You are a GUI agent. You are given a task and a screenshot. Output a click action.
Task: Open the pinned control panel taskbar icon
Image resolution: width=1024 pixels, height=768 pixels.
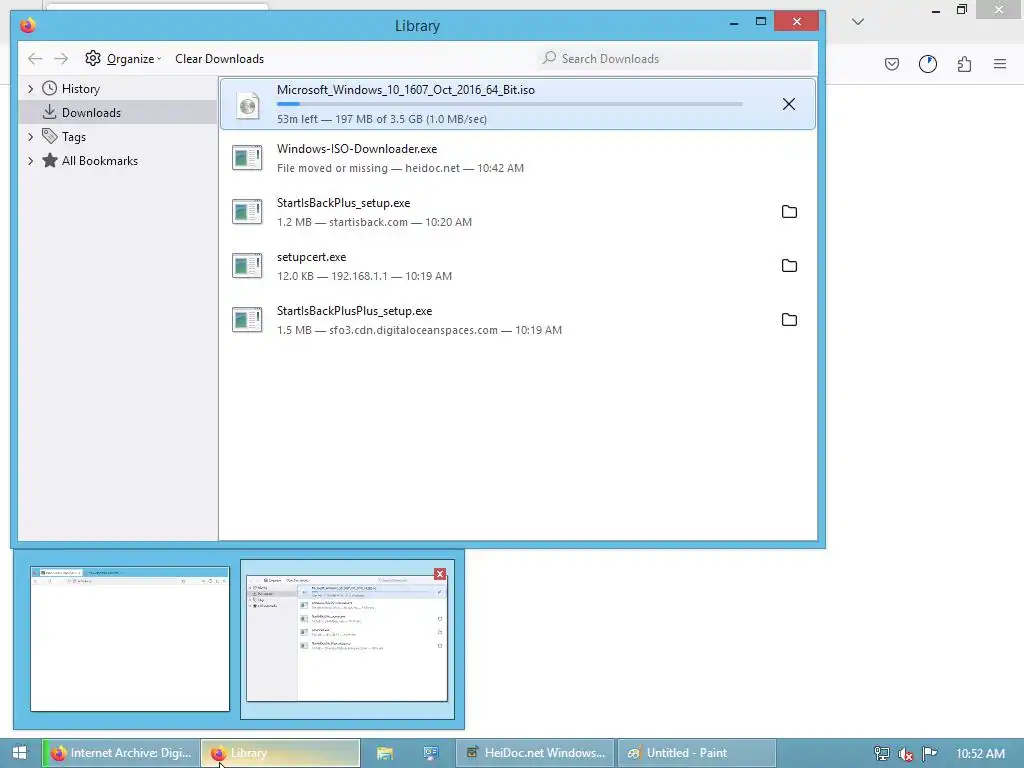point(430,753)
